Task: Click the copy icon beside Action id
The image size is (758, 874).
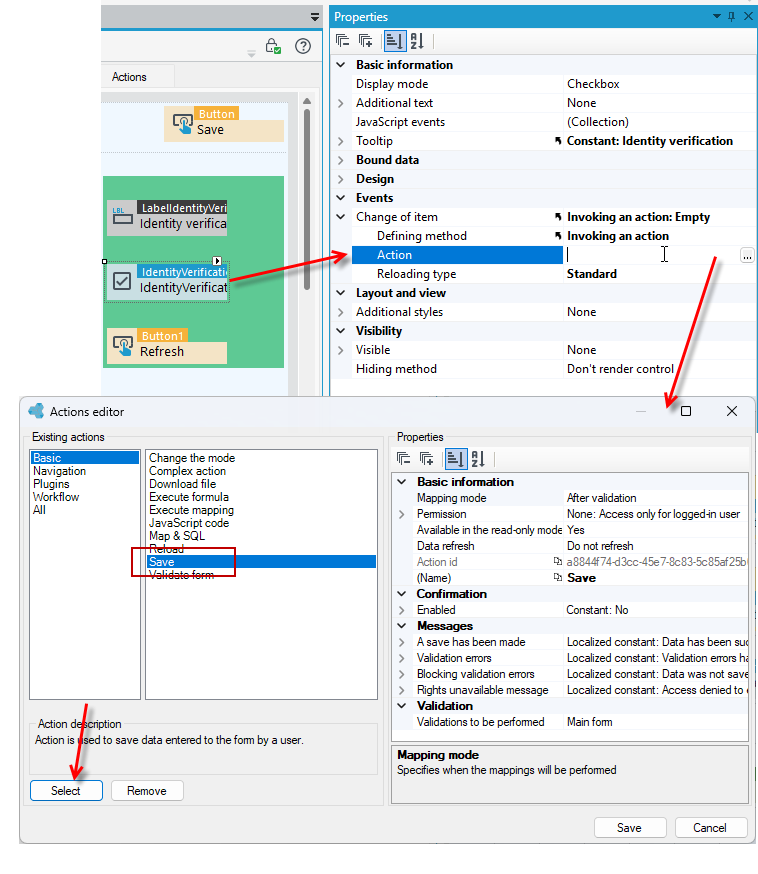Action: [x=557, y=561]
